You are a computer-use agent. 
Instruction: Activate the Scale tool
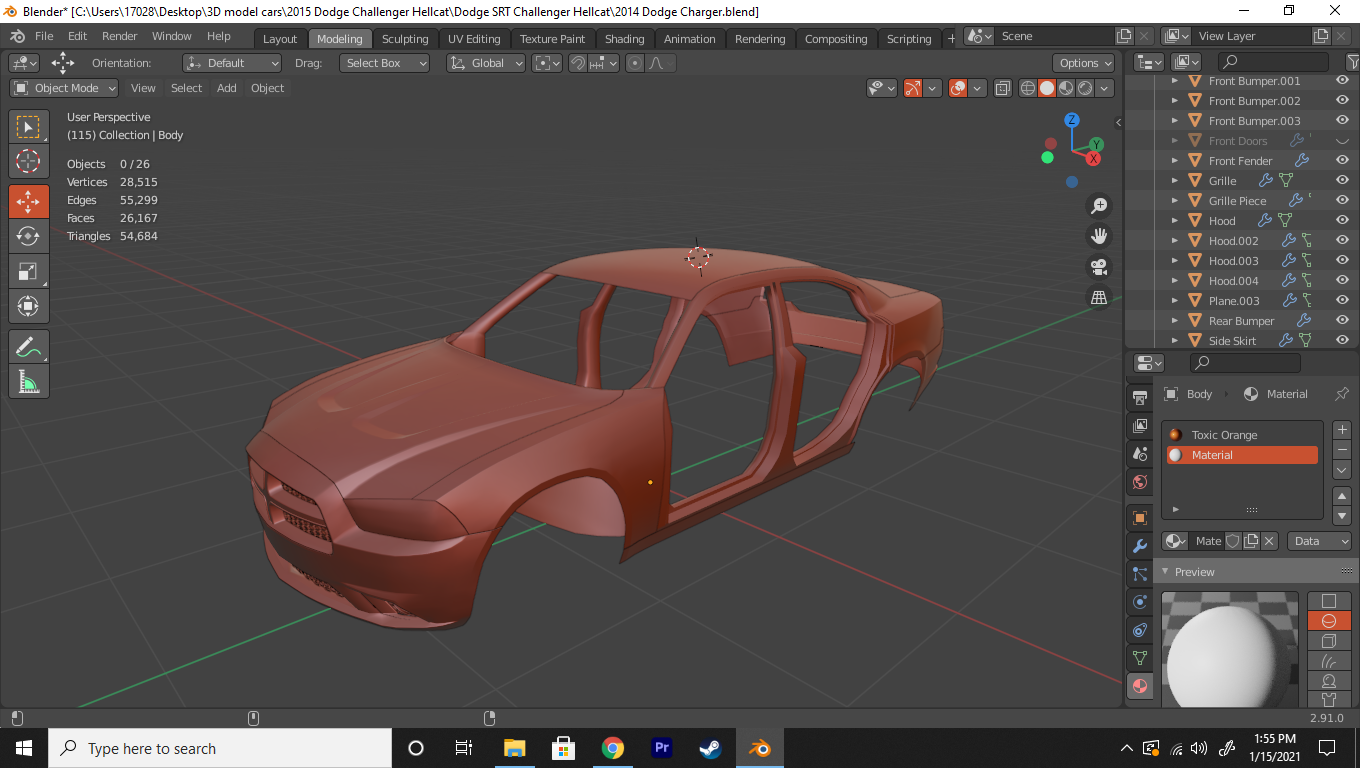tap(28, 271)
